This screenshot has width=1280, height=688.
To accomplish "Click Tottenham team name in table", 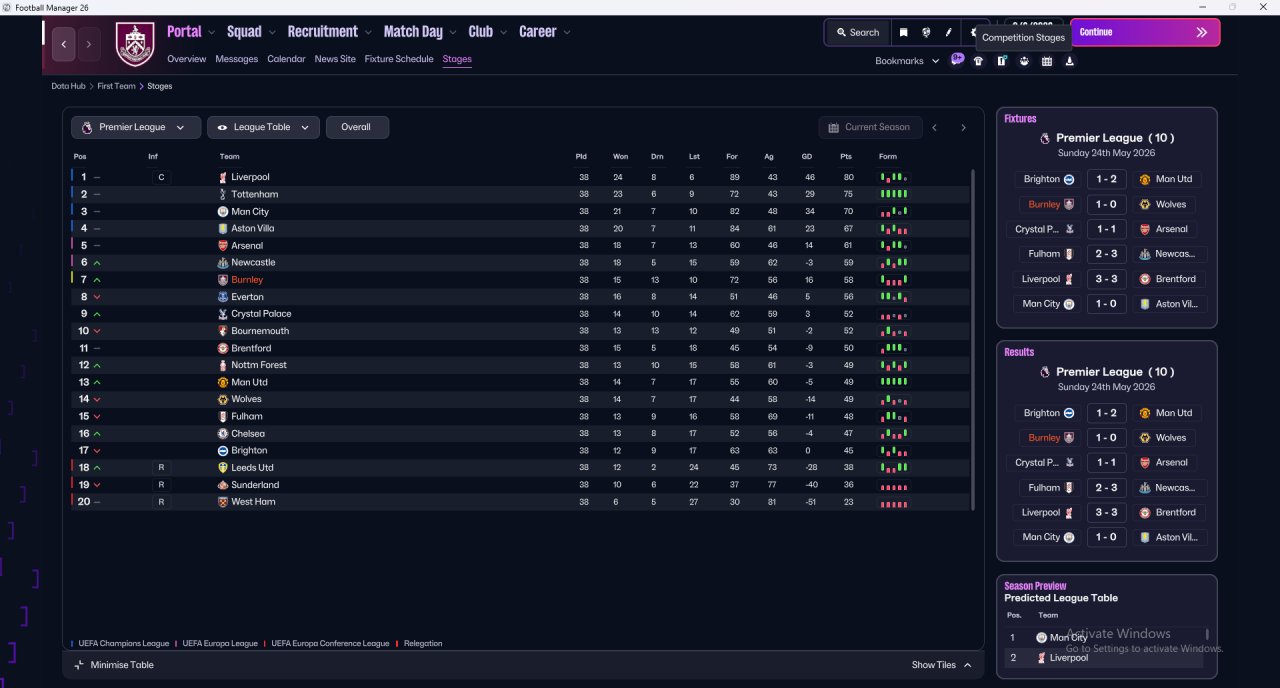I will (255, 194).
